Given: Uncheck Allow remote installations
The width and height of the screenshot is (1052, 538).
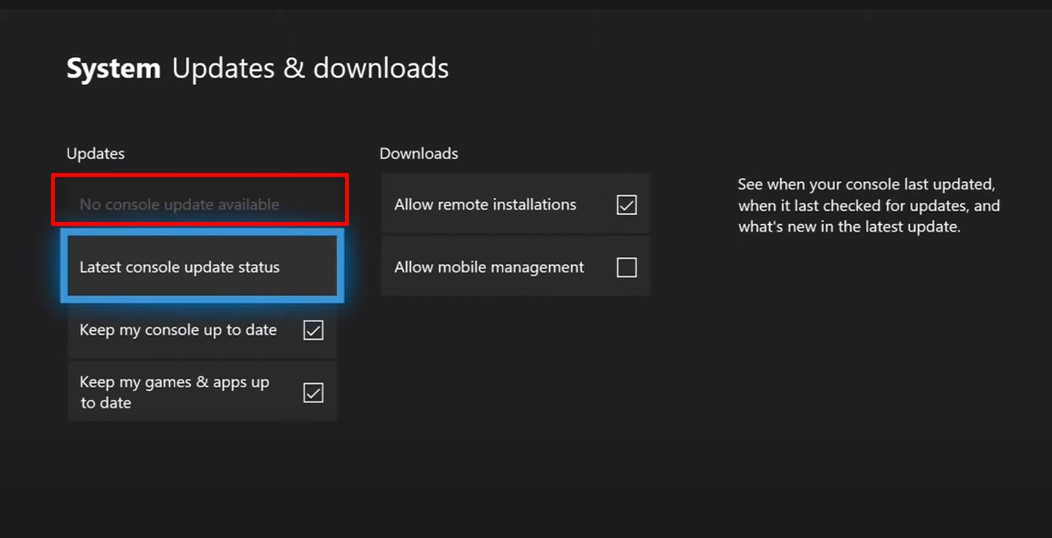Looking at the screenshot, I should pos(627,205).
